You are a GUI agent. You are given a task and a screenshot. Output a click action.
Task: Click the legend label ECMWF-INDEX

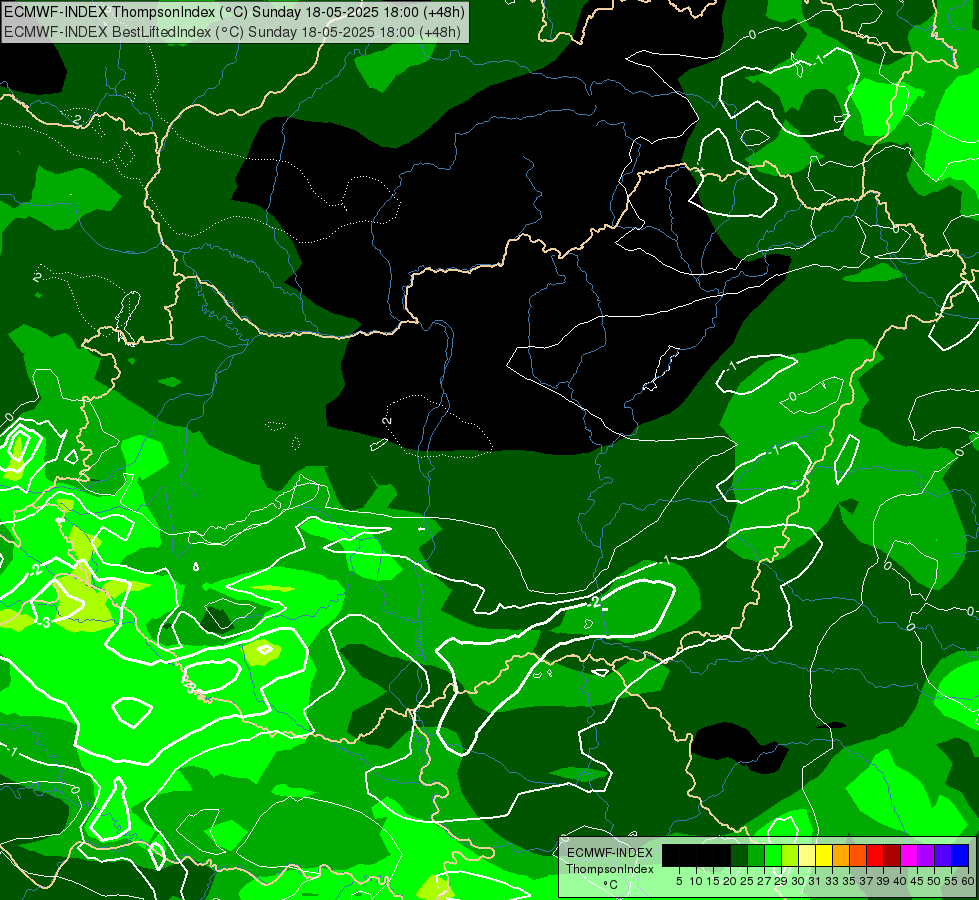coord(609,853)
